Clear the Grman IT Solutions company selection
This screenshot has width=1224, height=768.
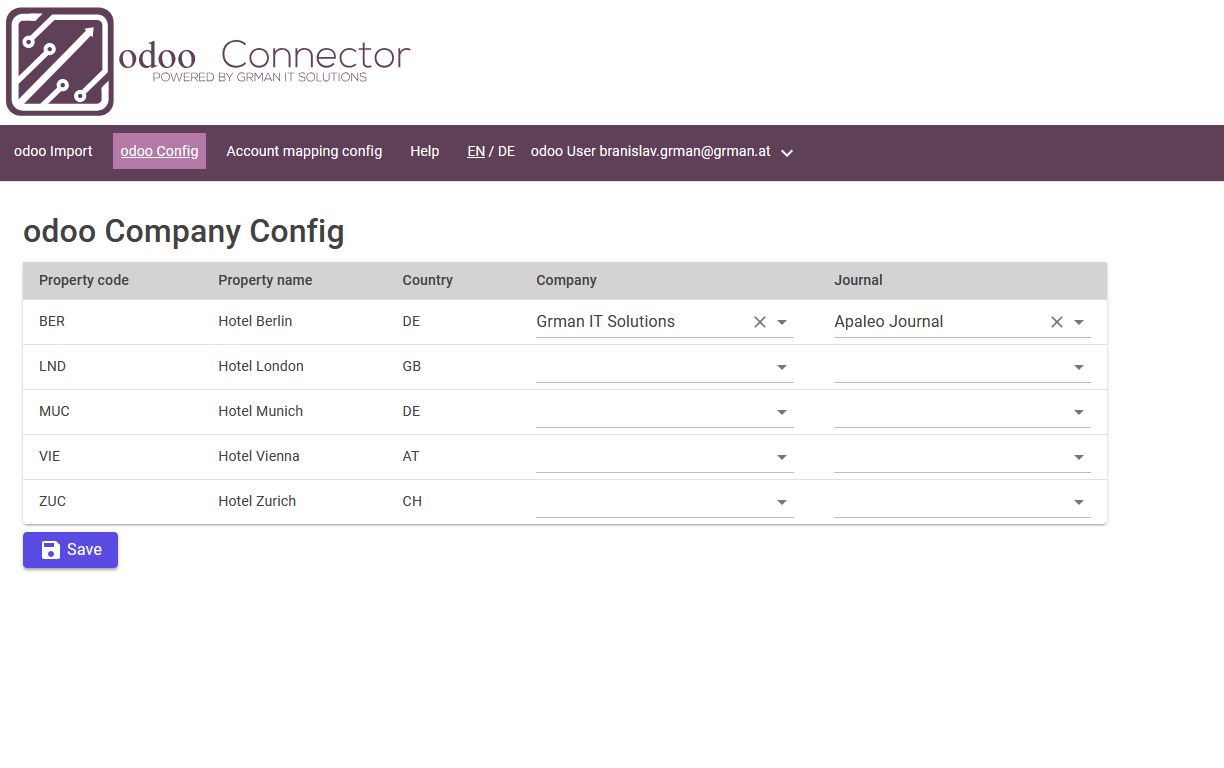pyautogui.click(x=759, y=321)
